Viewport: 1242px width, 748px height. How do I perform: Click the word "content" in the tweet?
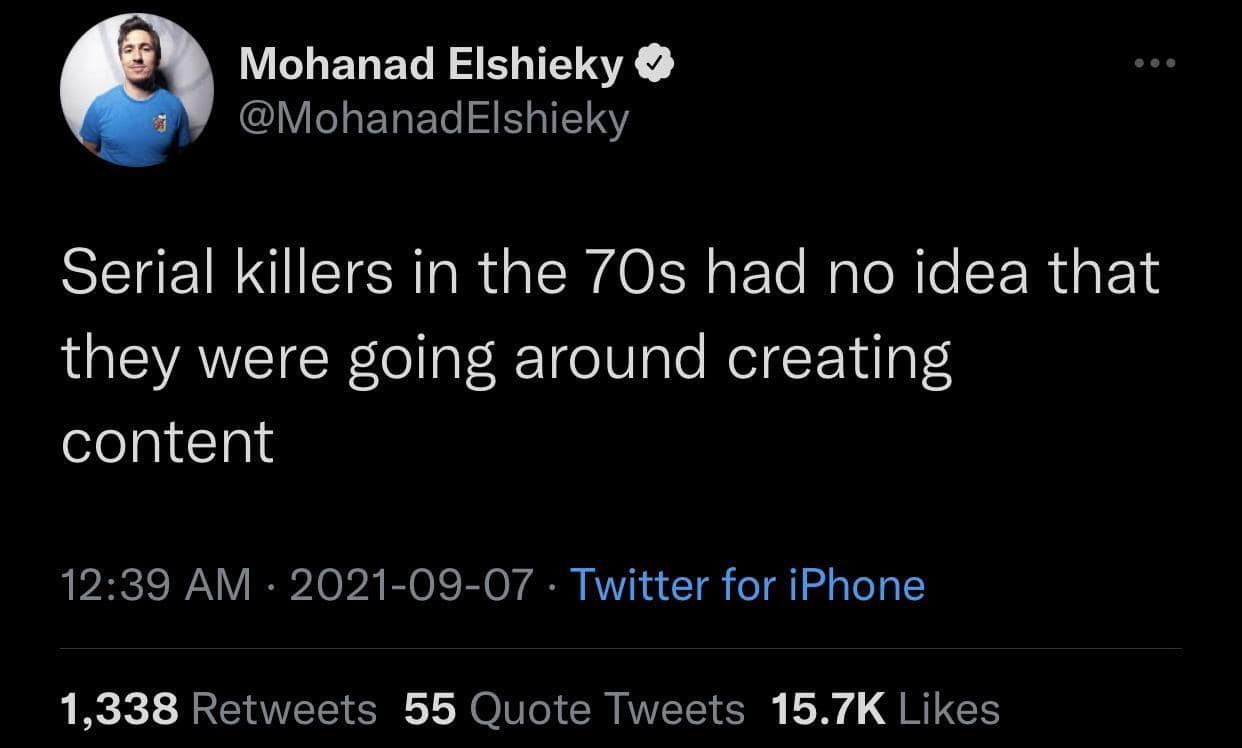pos(167,442)
